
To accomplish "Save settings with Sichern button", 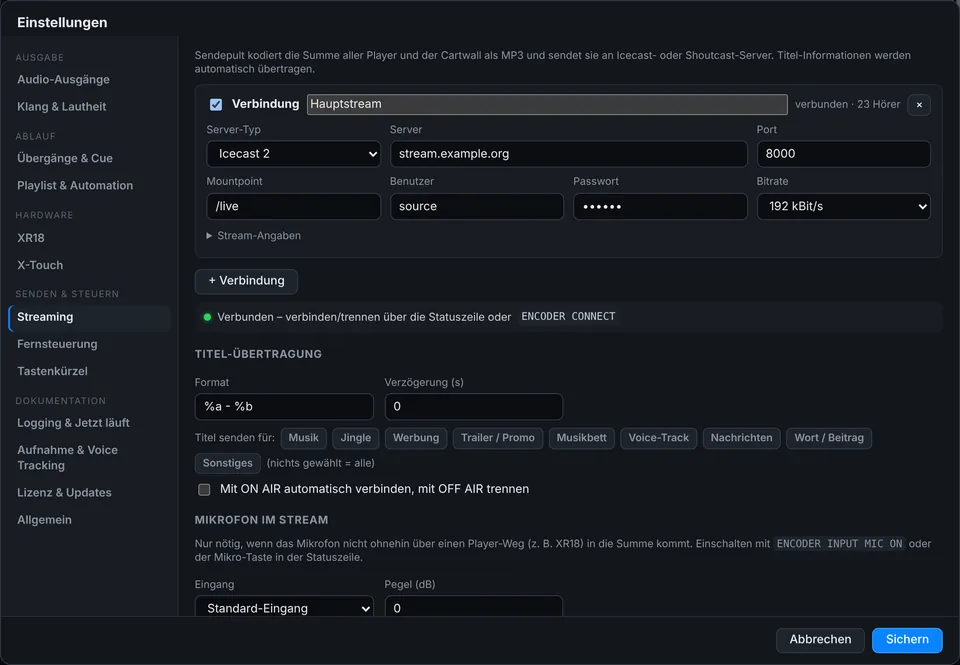I will (x=907, y=640).
